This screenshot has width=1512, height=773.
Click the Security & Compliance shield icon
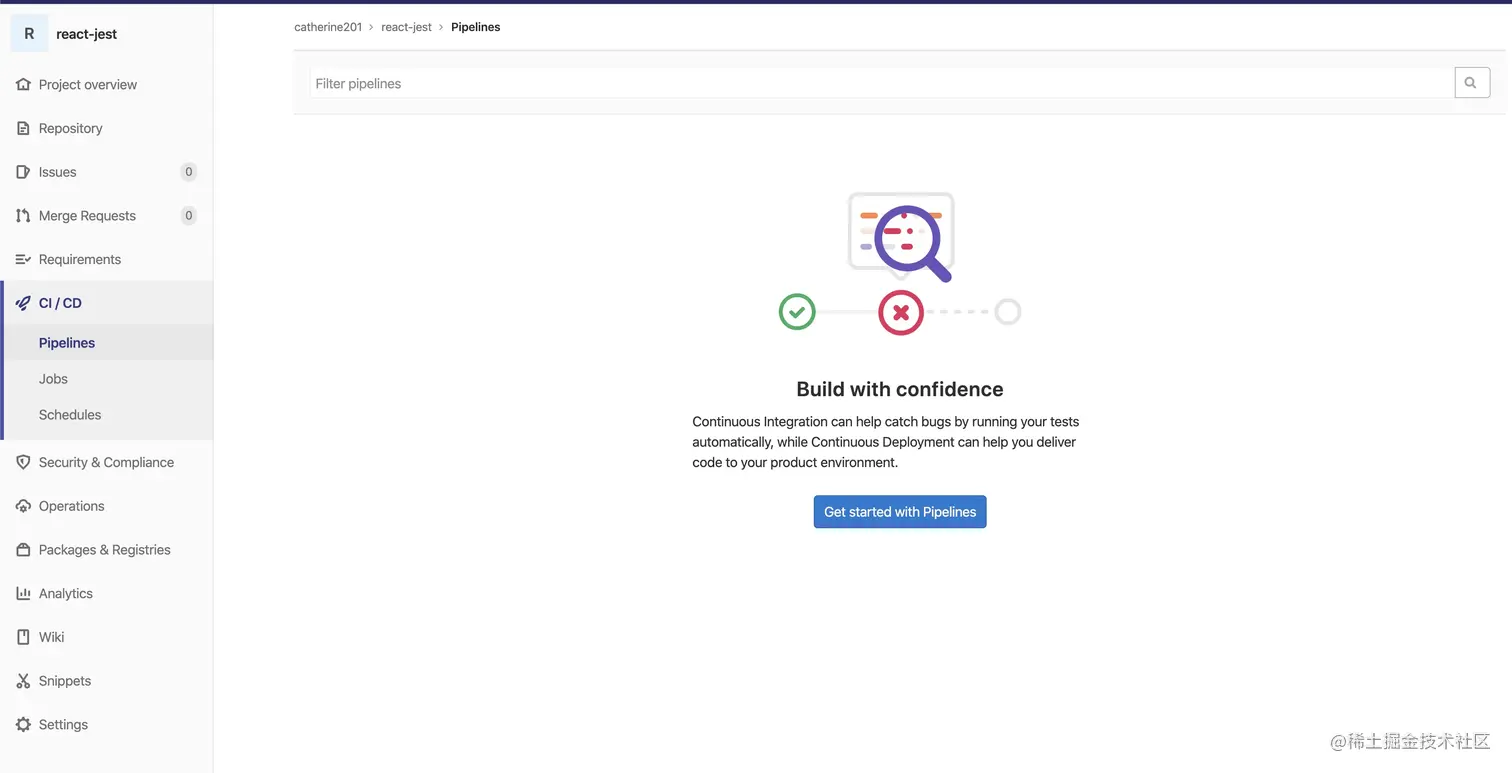point(23,462)
